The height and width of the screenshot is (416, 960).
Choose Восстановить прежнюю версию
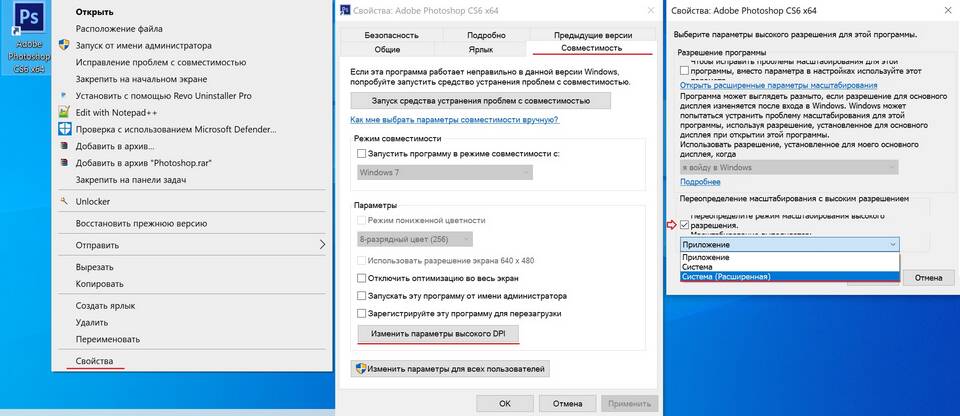coord(141,224)
